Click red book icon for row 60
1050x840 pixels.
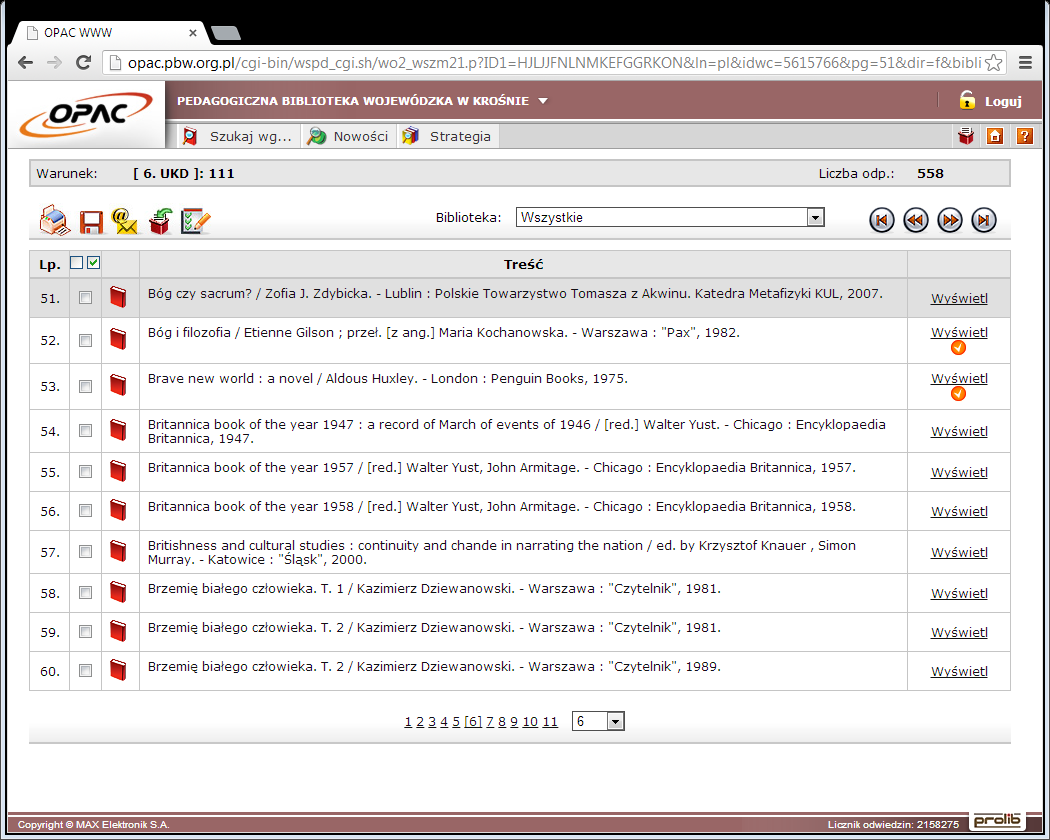coord(119,670)
